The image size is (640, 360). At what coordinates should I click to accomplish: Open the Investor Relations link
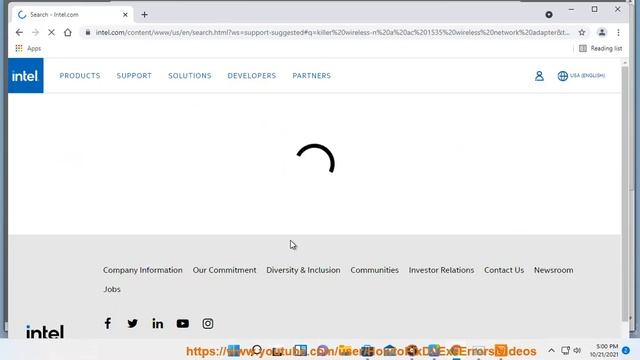tap(441, 270)
